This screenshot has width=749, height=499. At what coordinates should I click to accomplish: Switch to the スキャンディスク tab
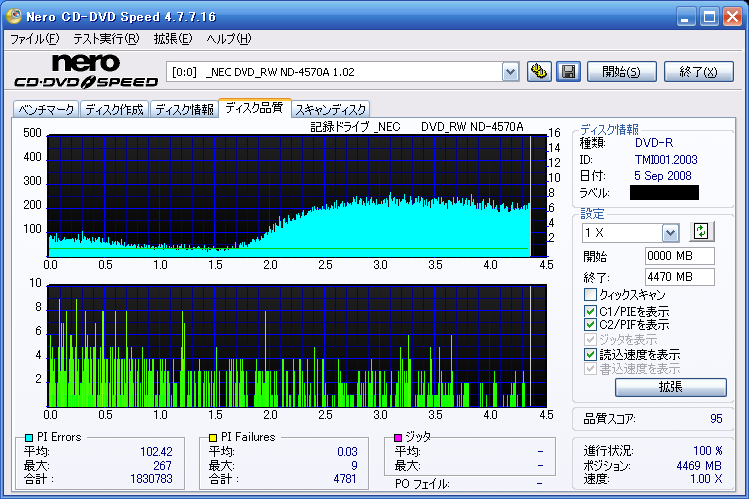point(331,110)
